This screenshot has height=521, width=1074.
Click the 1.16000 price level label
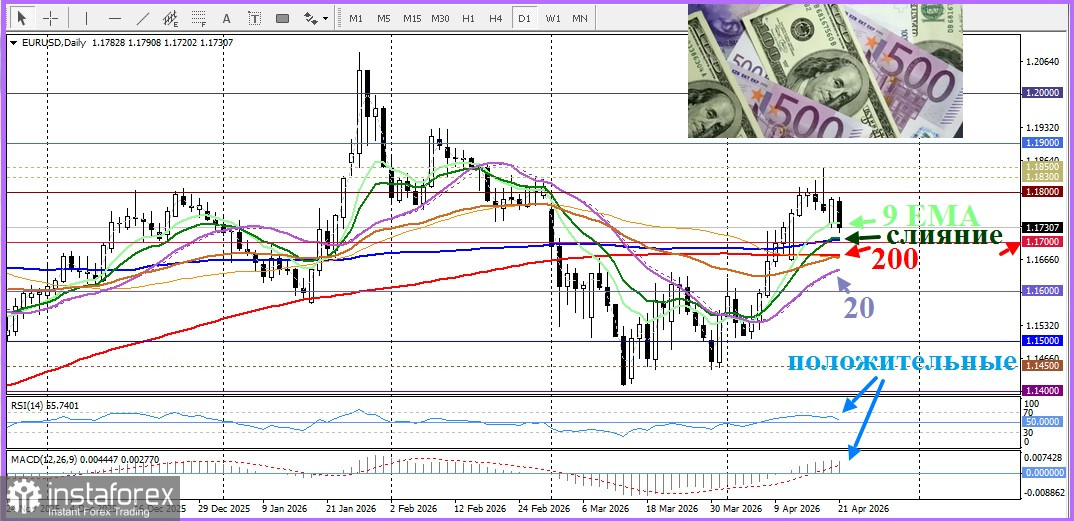(1043, 291)
